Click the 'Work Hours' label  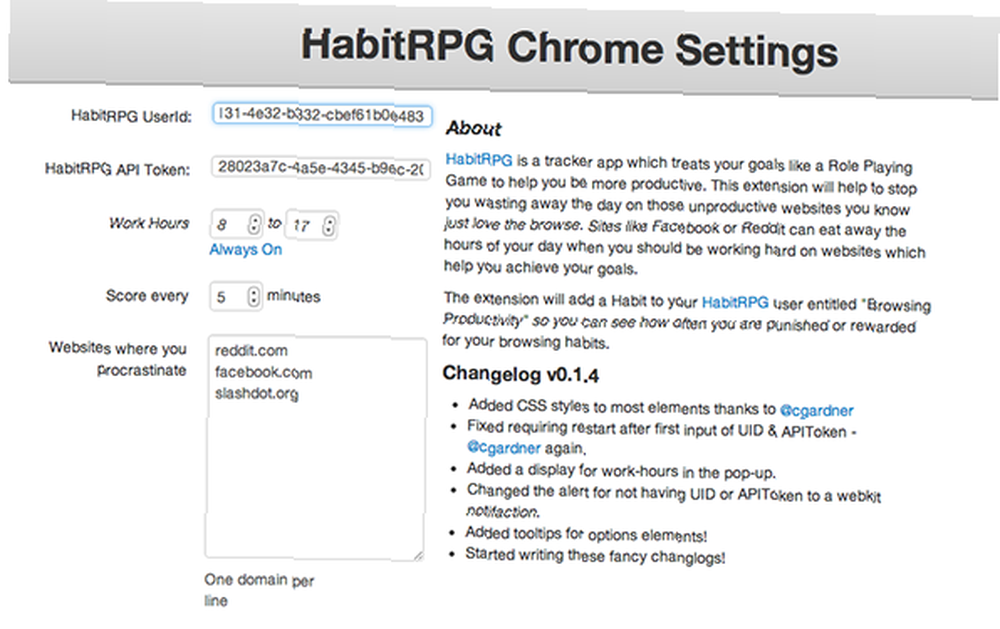point(149,223)
